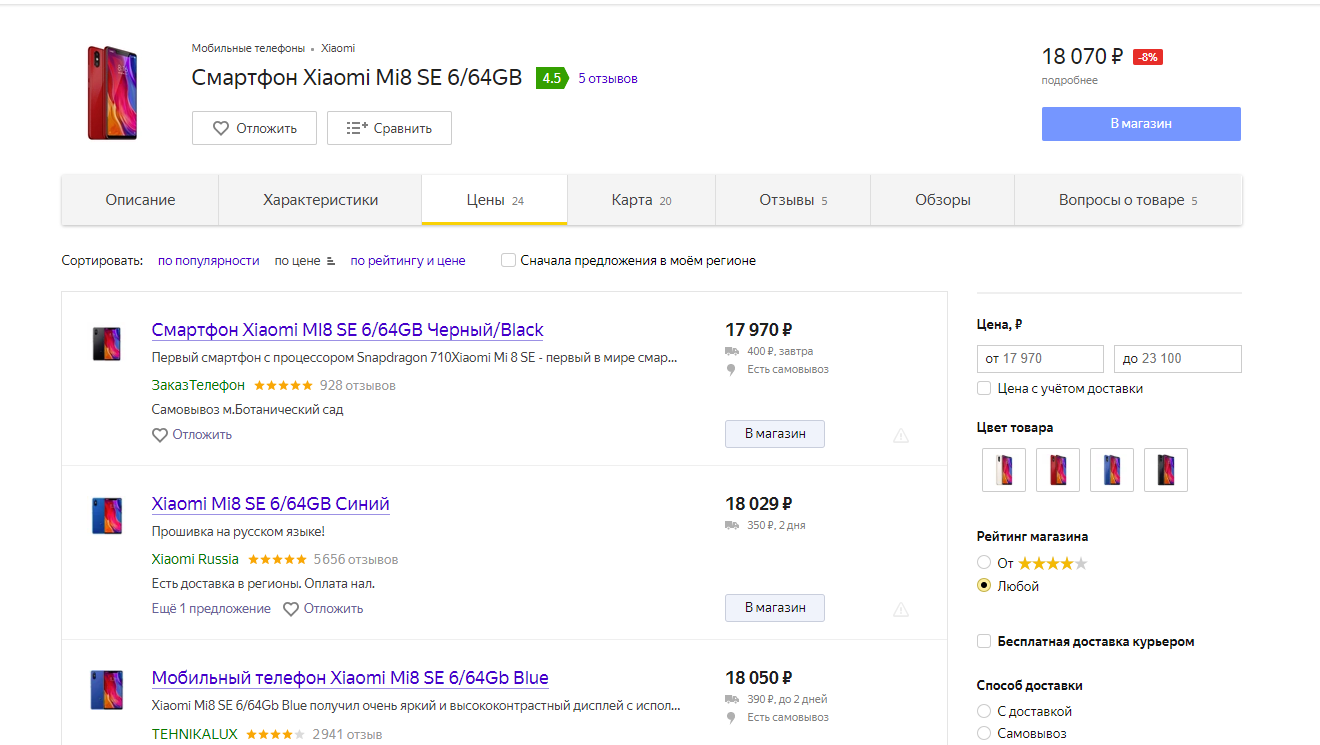Click the warning triangle in the Xiaomi Russia offer

(x=901, y=609)
